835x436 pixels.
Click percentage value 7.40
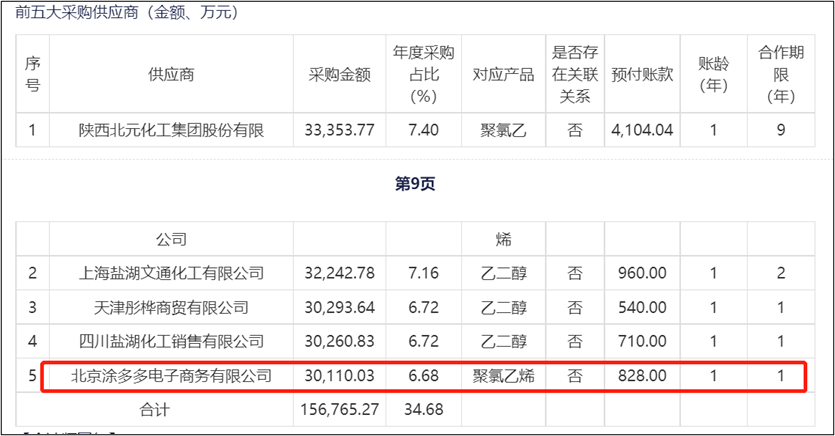click(423, 130)
